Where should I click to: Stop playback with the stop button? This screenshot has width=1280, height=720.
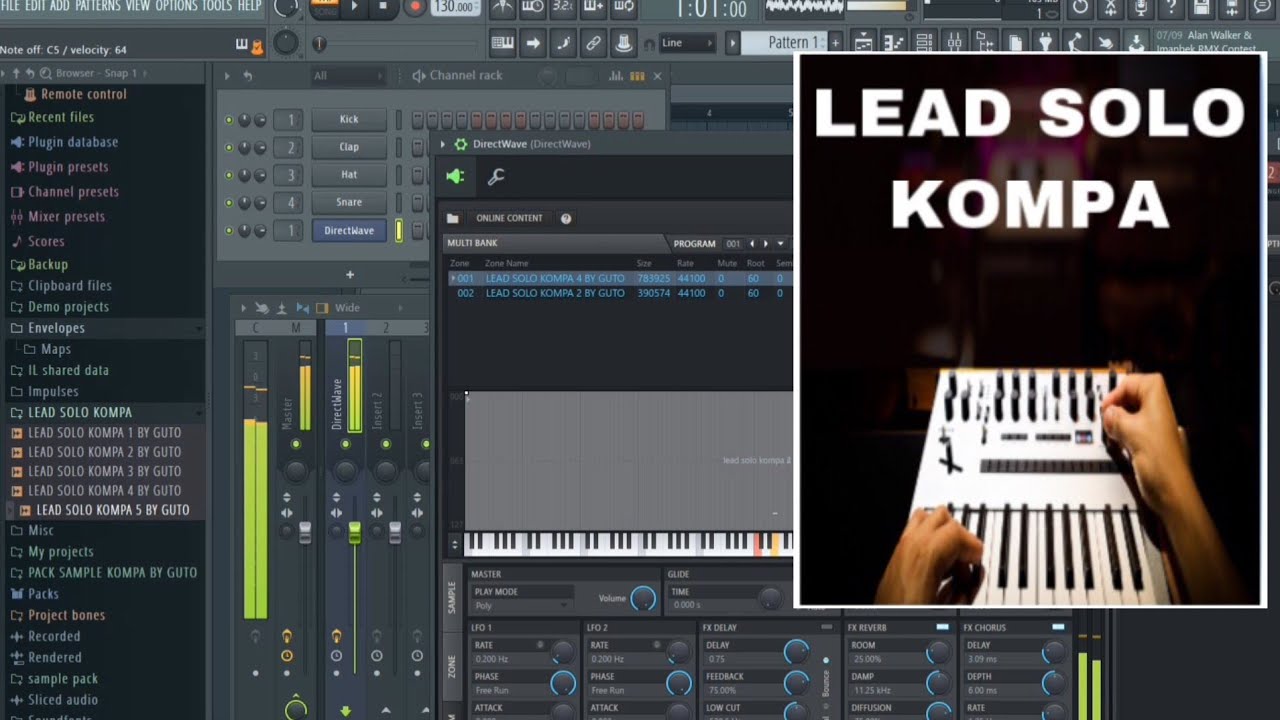(383, 7)
